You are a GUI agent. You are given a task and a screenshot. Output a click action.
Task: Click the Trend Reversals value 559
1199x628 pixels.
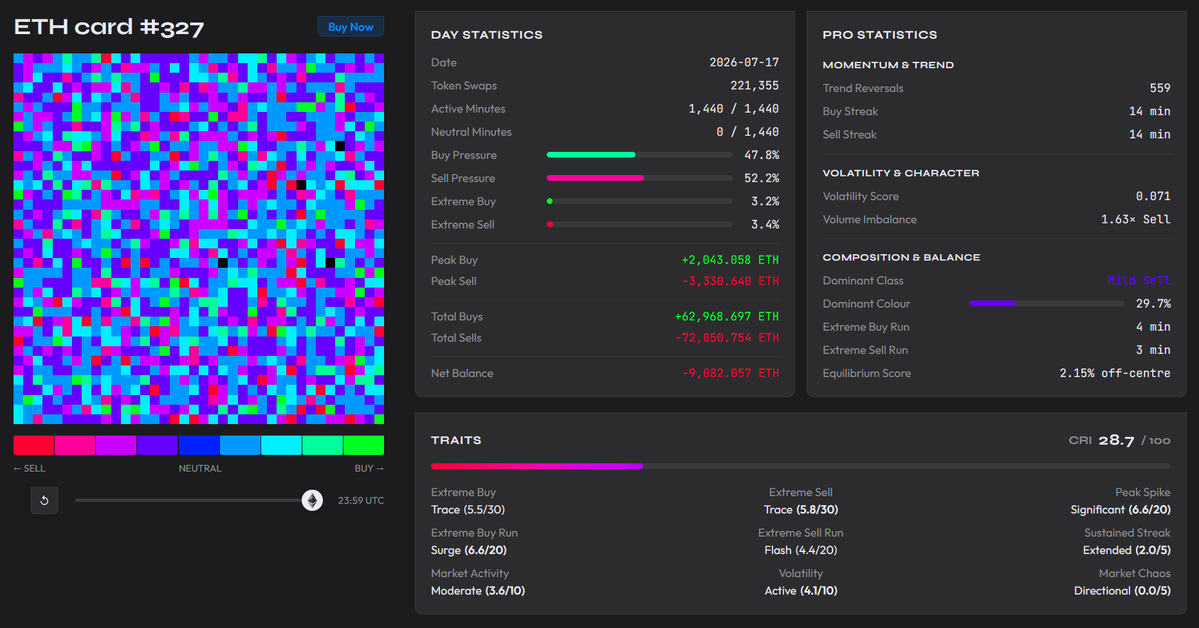[1160, 89]
